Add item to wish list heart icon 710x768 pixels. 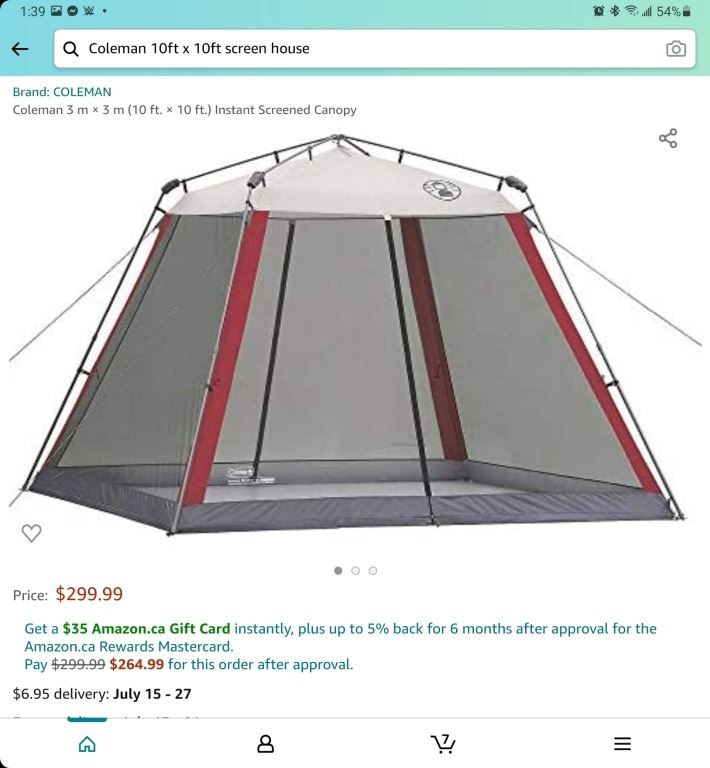point(31,533)
